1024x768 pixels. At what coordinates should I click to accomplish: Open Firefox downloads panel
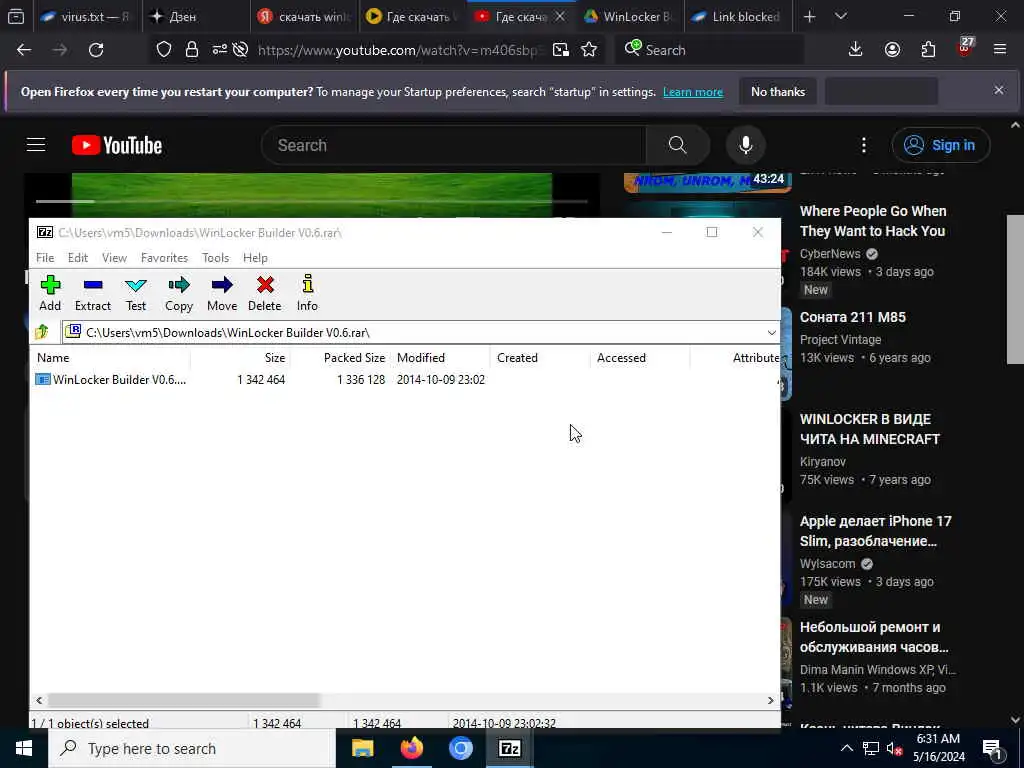coord(856,50)
